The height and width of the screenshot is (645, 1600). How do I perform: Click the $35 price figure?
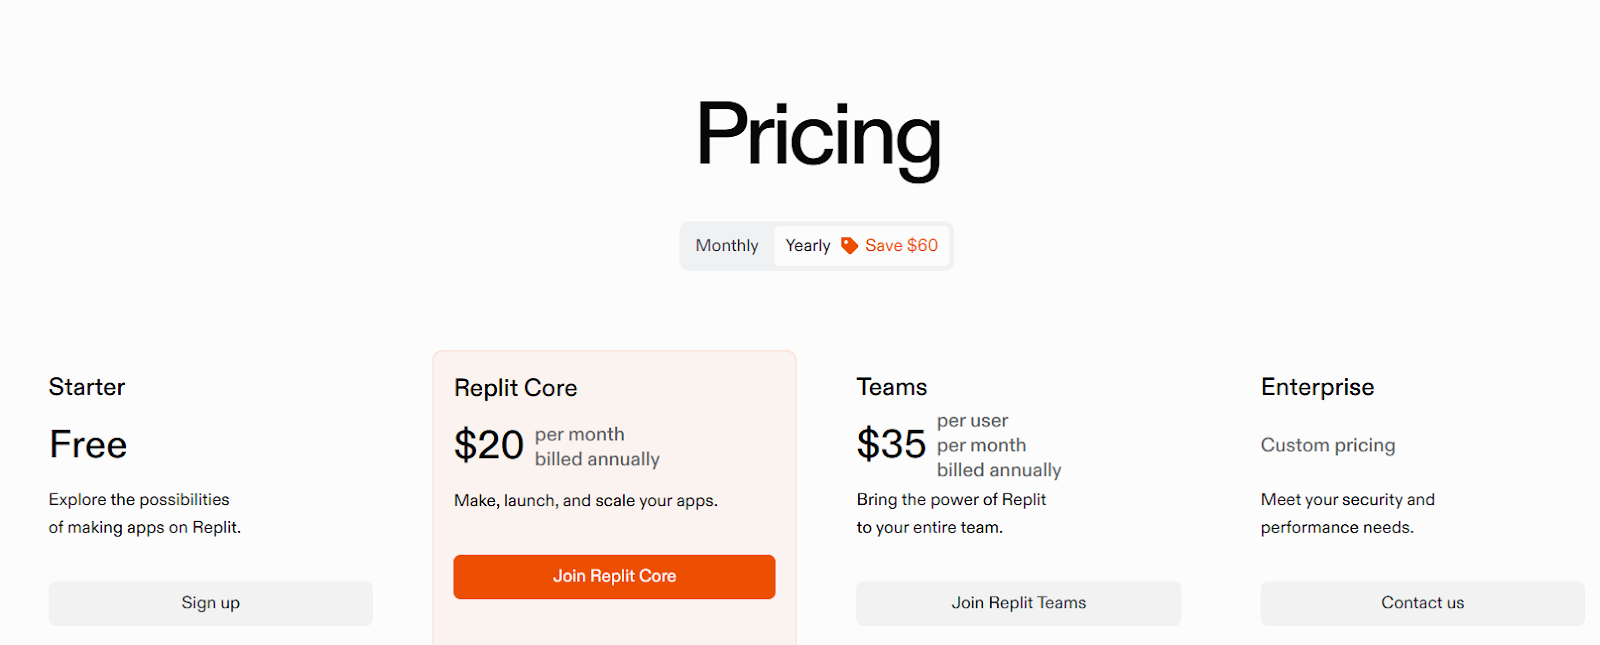[891, 444]
